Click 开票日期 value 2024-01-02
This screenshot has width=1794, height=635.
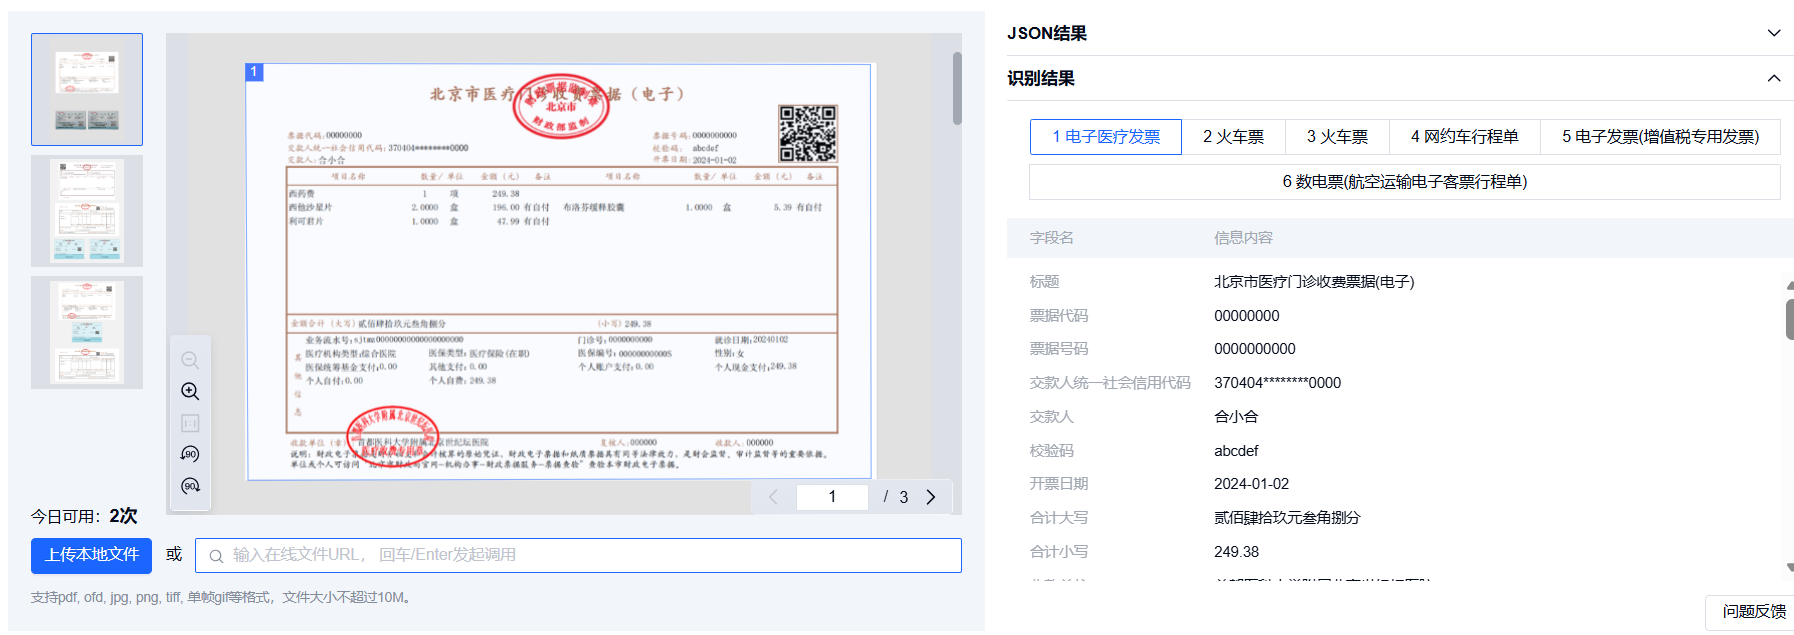point(1252,484)
